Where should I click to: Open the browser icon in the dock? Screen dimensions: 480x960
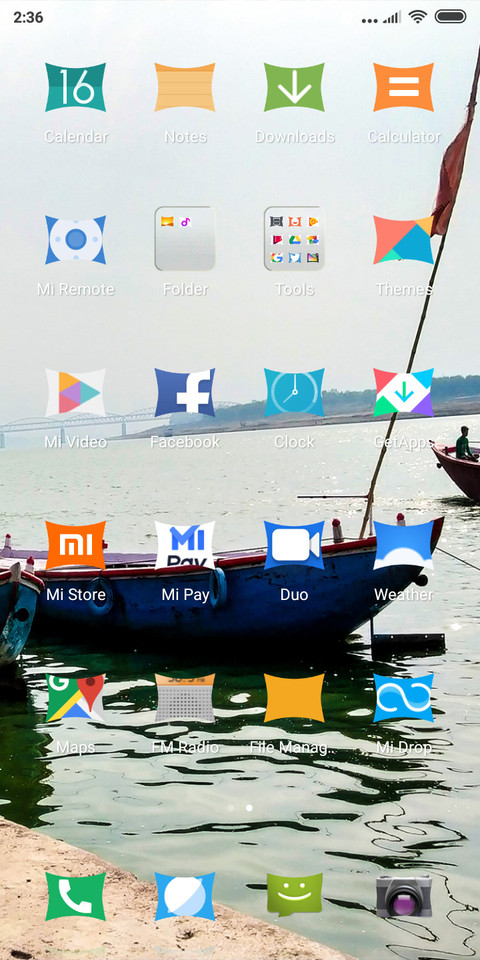coord(185,896)
